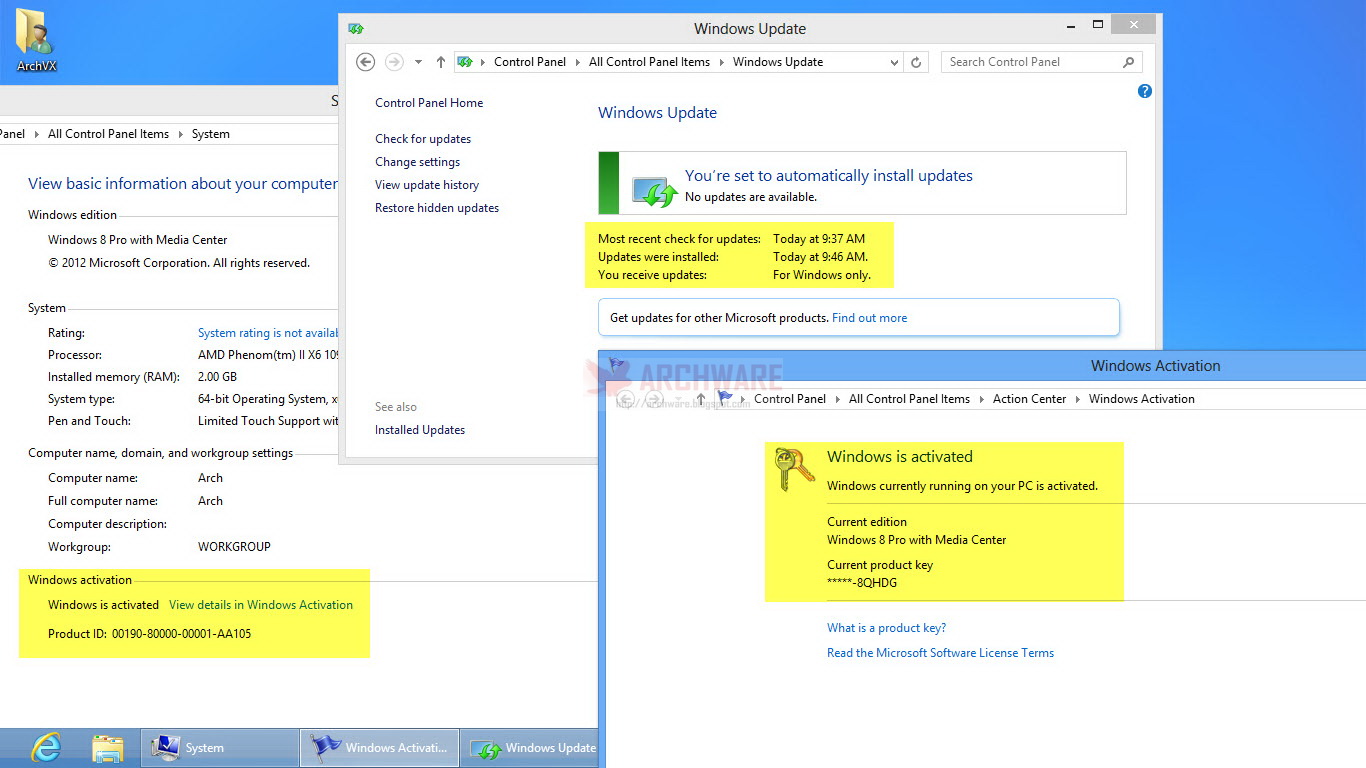Click Check for updates

pyautogui.click(x=423, y=139)
